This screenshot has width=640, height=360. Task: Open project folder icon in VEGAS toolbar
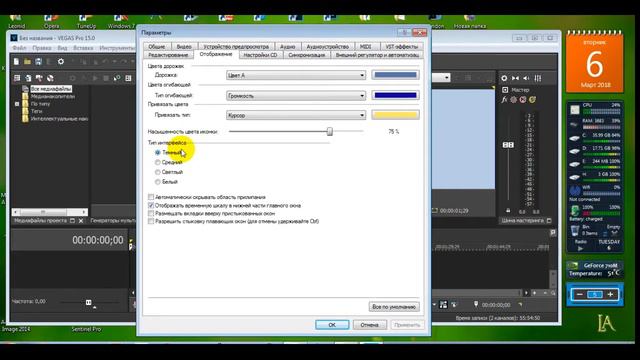pos(27,62)
